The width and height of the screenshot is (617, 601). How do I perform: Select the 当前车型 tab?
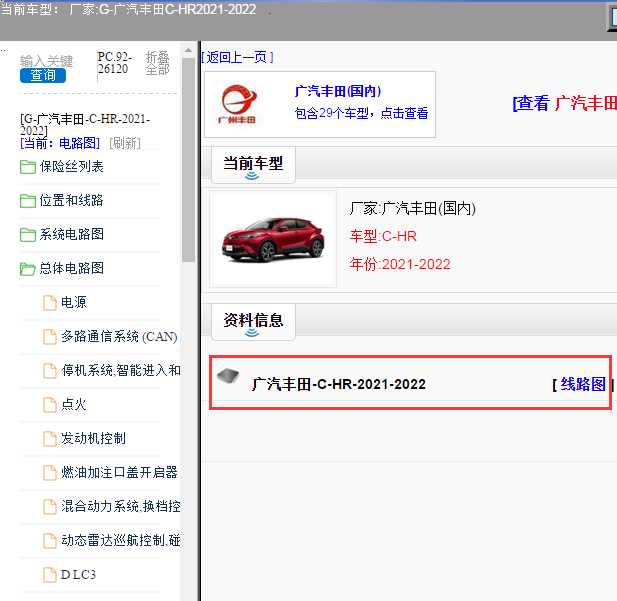[x=253, y=165]
